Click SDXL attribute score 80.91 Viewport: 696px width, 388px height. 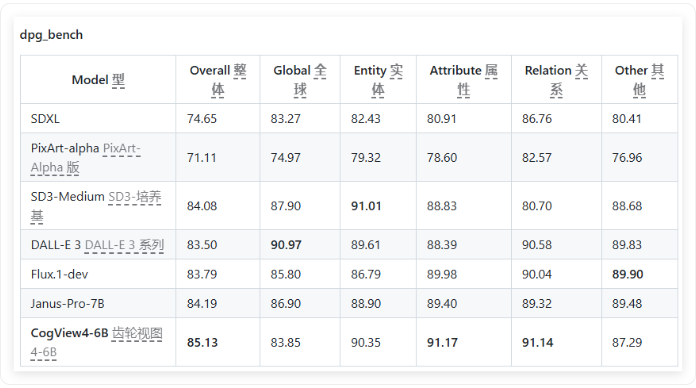pyautogui.click(x=442, y=119)
